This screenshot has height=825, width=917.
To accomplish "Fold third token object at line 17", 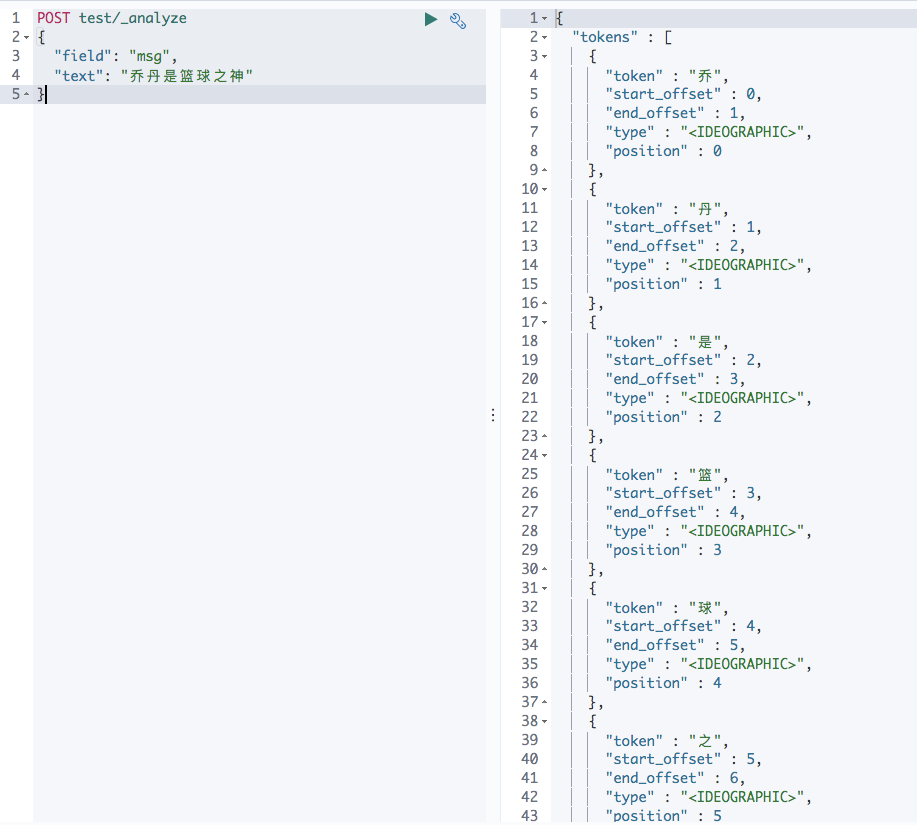I will point(544,322).
